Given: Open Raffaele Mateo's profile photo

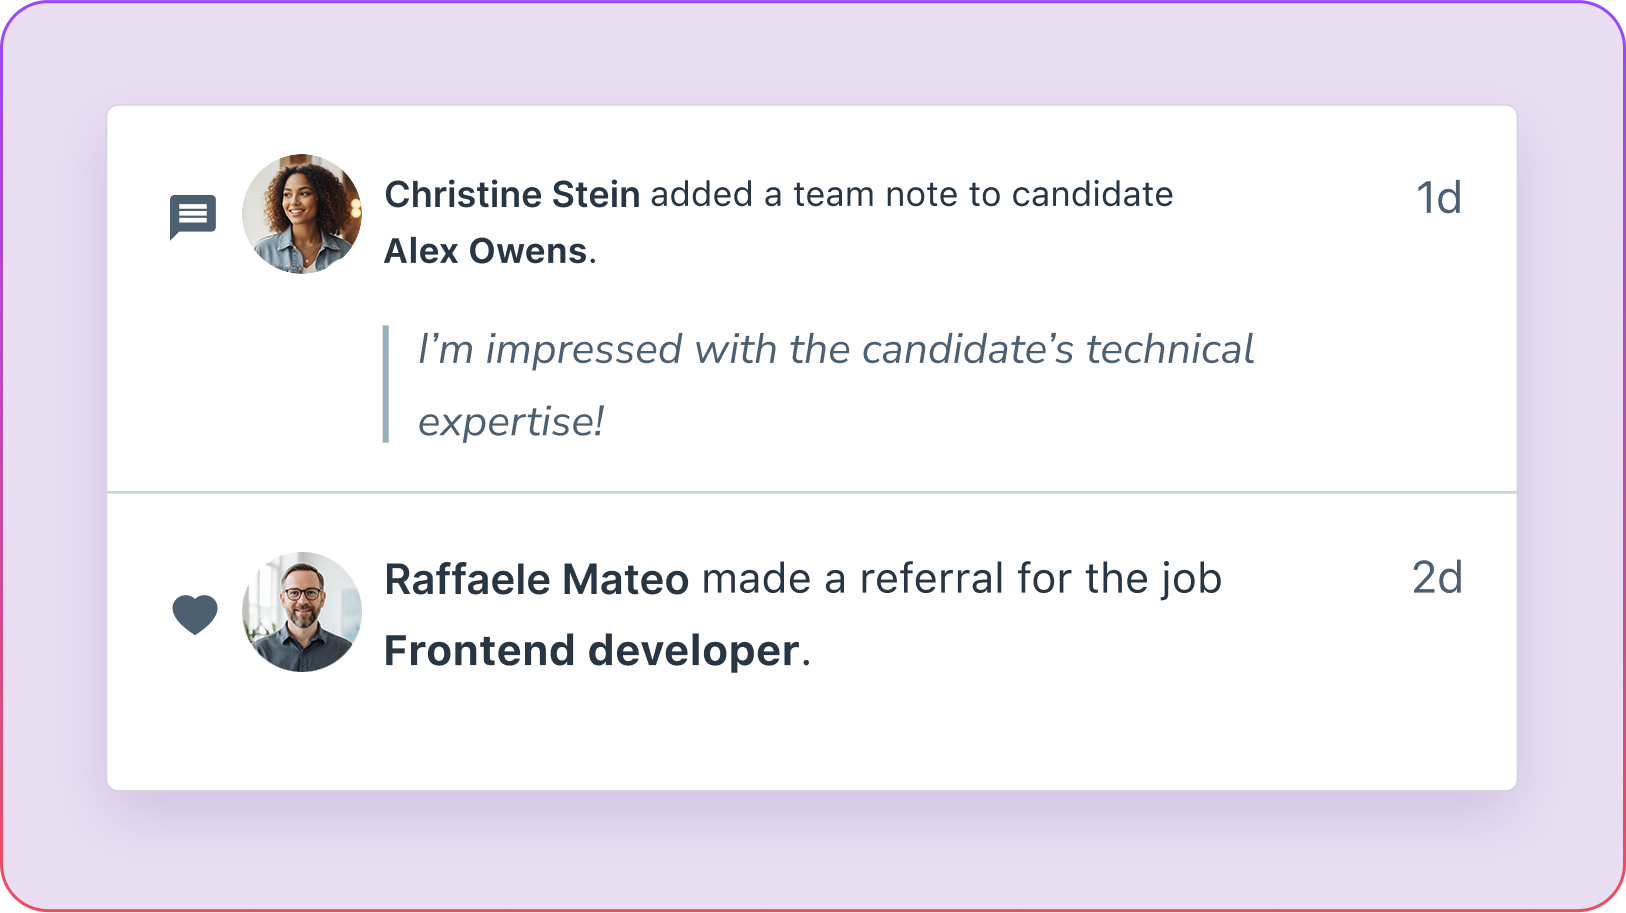Looking at the screenshot, I should (x=302, y=612).
